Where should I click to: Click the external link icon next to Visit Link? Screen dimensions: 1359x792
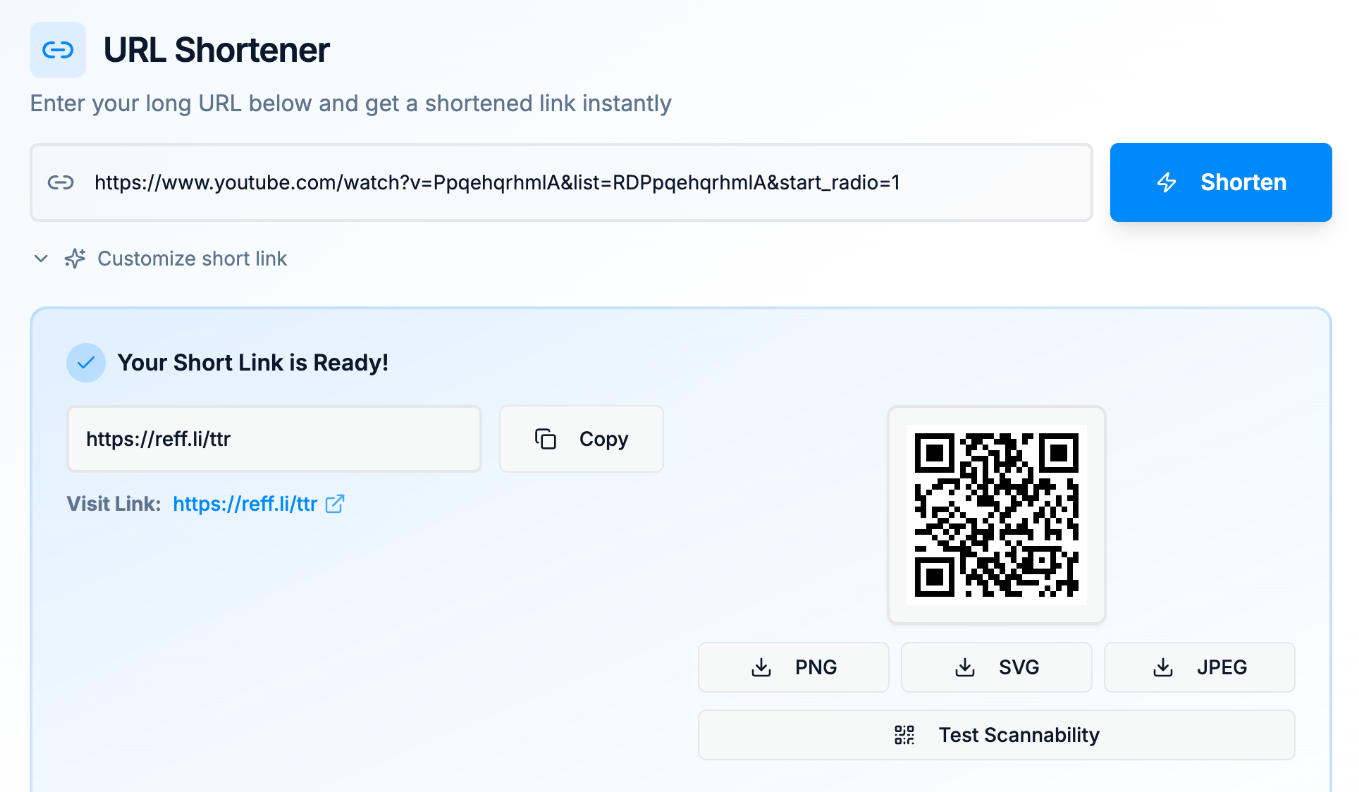tap(334, 503)
